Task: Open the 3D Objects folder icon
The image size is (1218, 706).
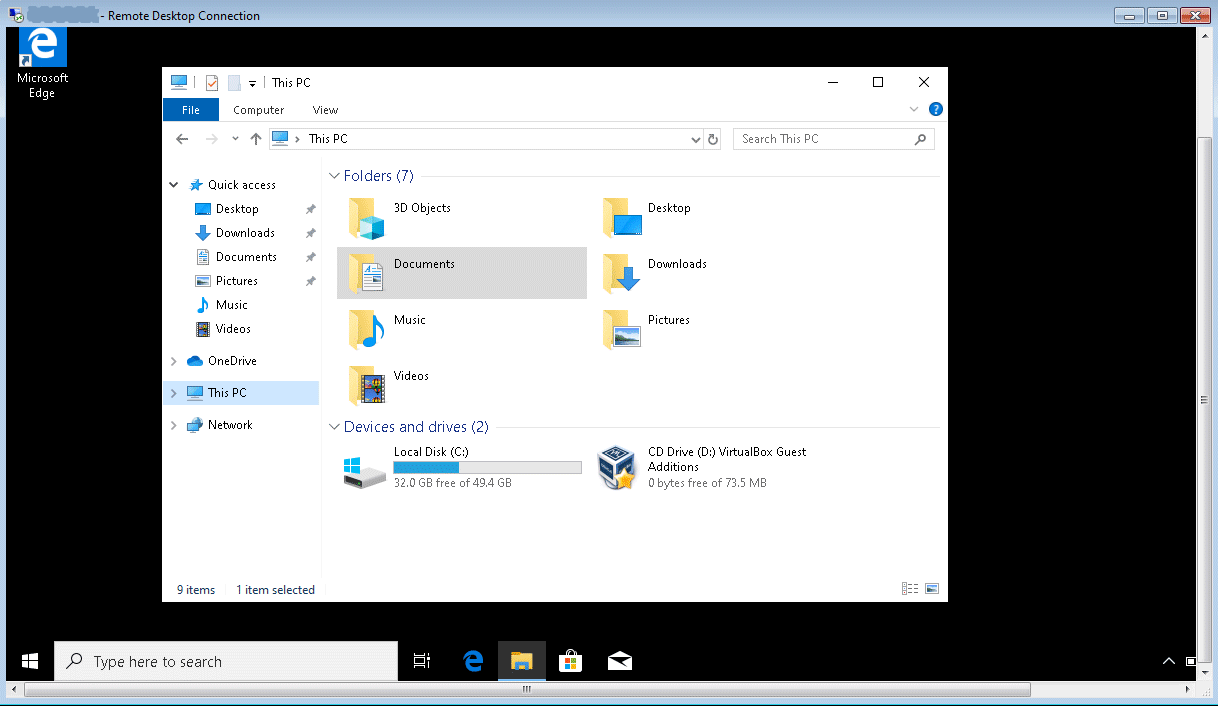Action: (x=366, y=218)
